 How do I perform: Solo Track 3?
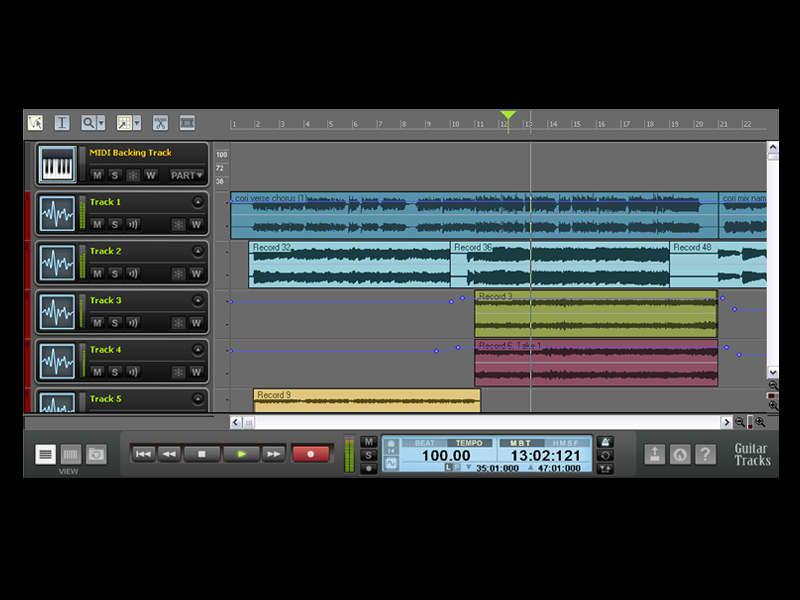115,322
